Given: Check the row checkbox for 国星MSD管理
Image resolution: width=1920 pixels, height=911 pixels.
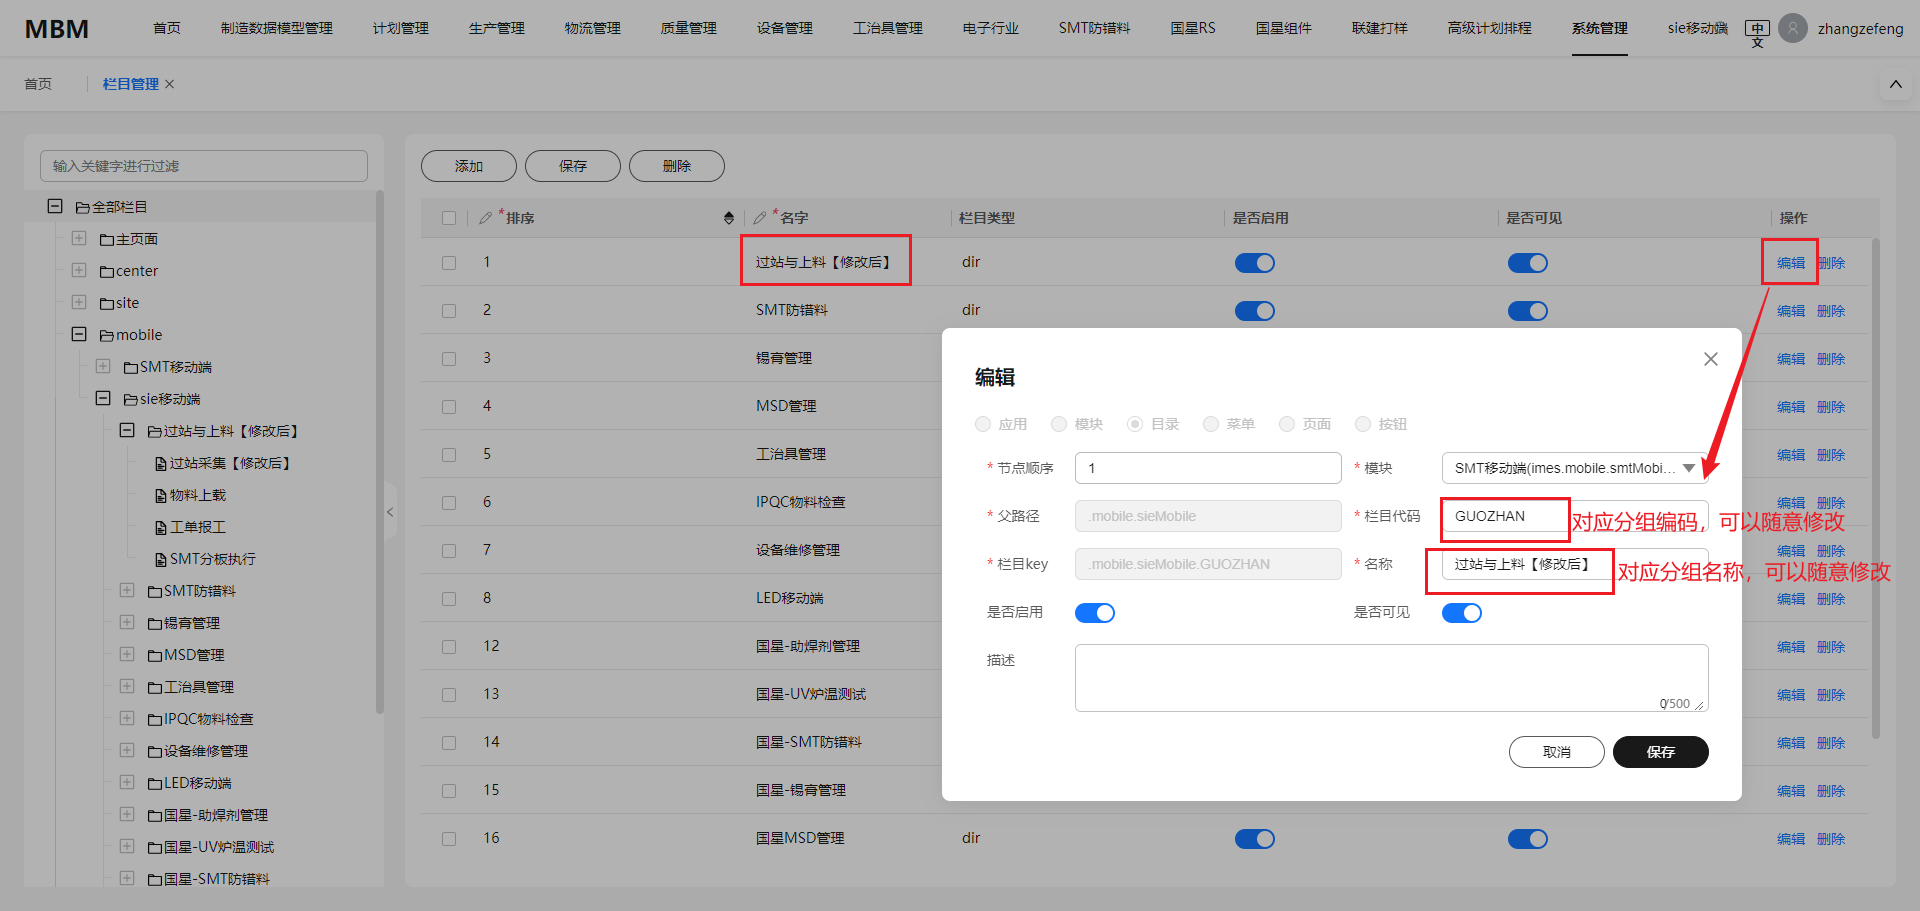Looking at the screenshot, I should point(449,839).
